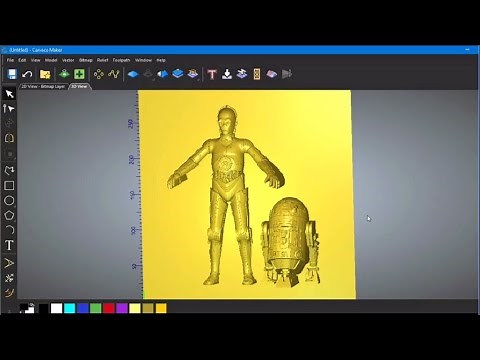Pick the white colour swatch
The image size is (480, 360).
coord(56,308)
